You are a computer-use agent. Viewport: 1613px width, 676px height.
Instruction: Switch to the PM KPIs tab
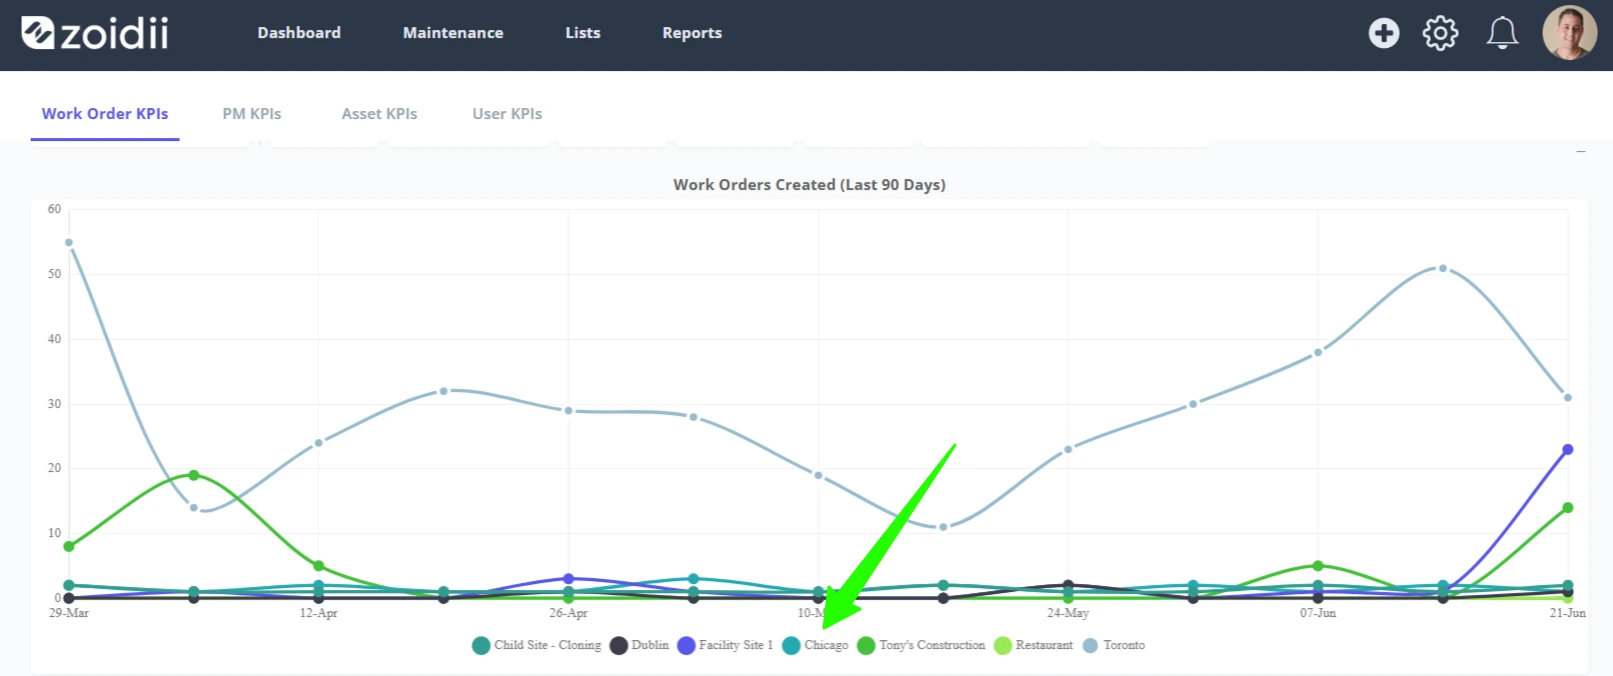[252, 114]
